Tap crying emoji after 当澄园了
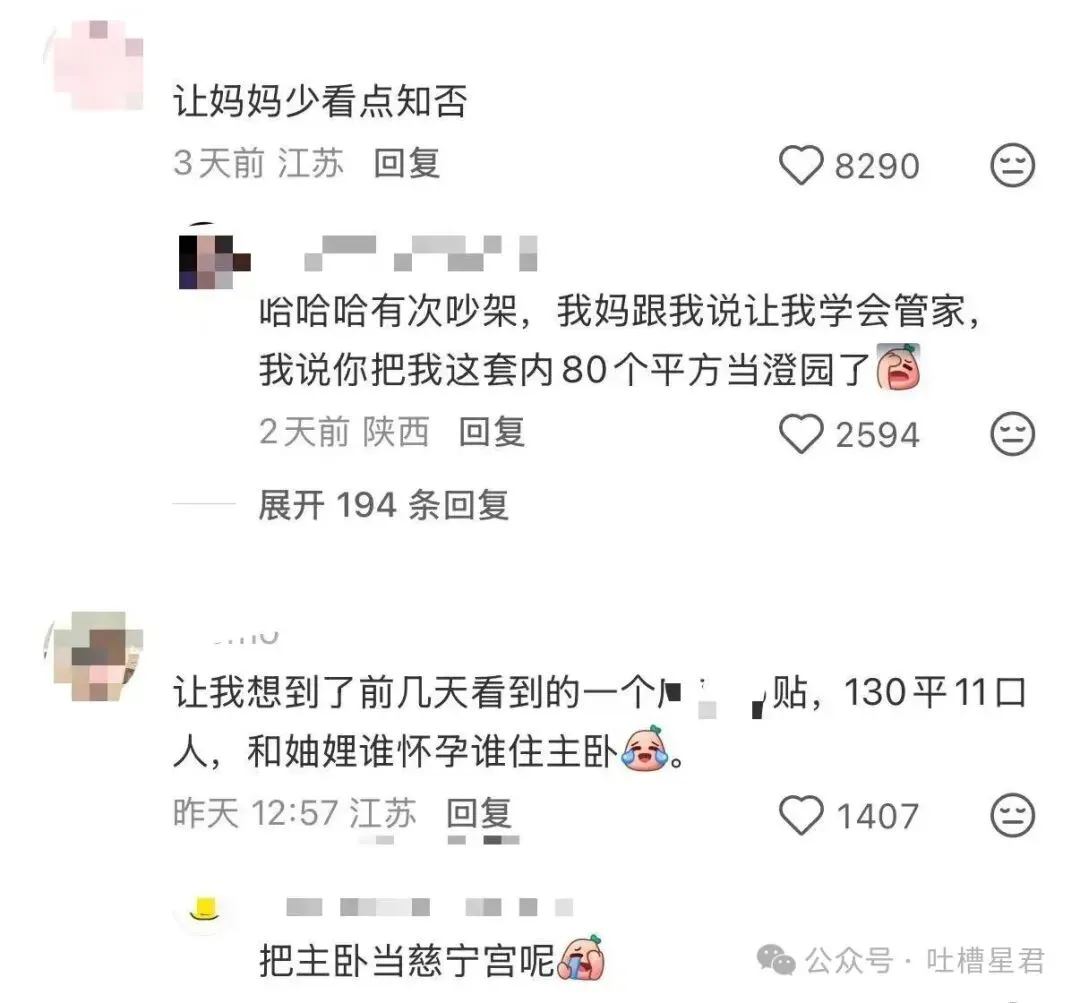 click(x=898, y=368)
